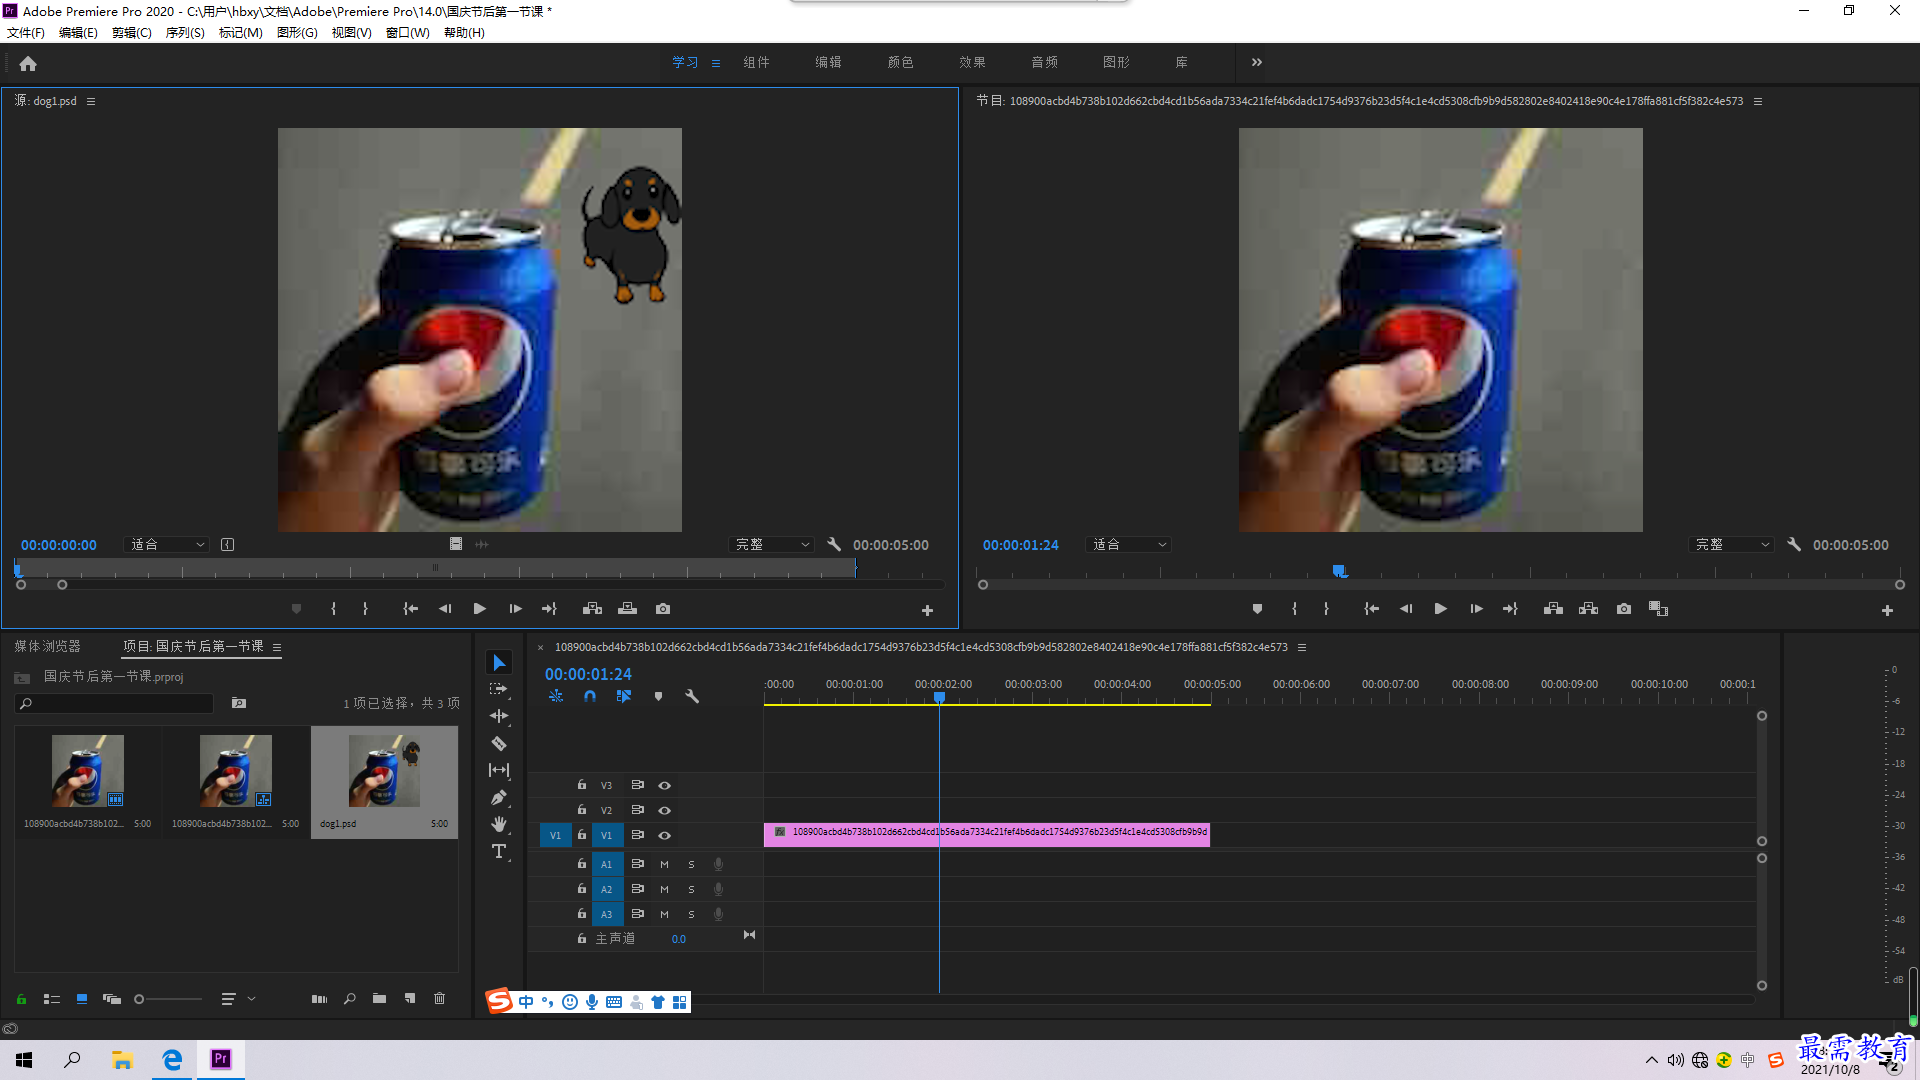Solo audio track A2
The height and width of the screenshot is (1080, 1920).
[691, 890]
